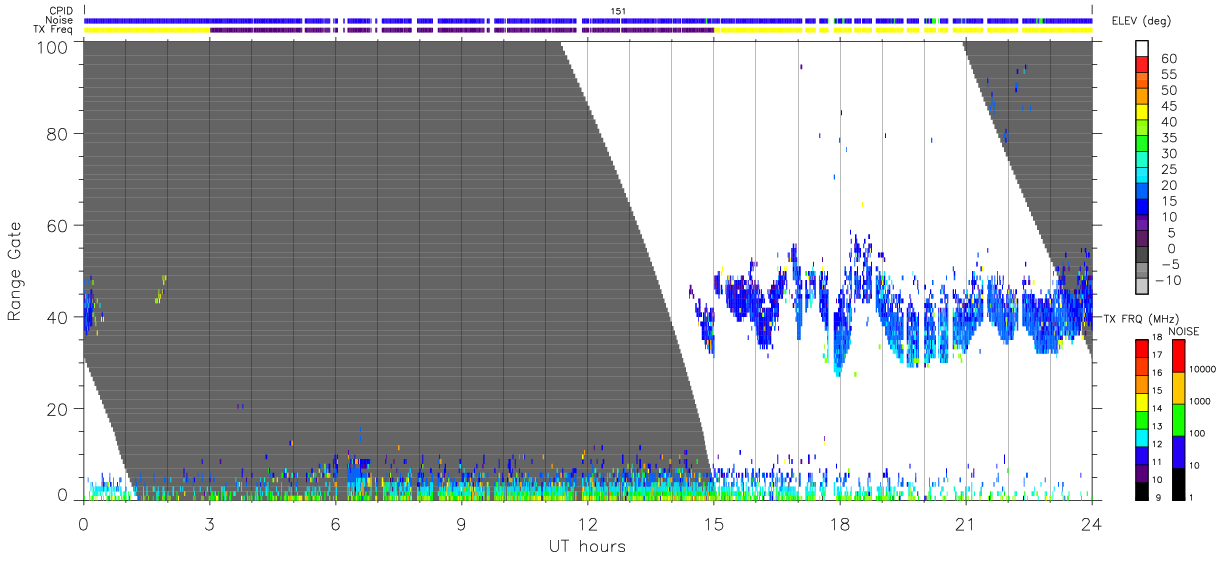Pick the red segment of the TX FRQ colorbar
This screenshot has width=1228, height=567.
click(x=1142, y=348)
